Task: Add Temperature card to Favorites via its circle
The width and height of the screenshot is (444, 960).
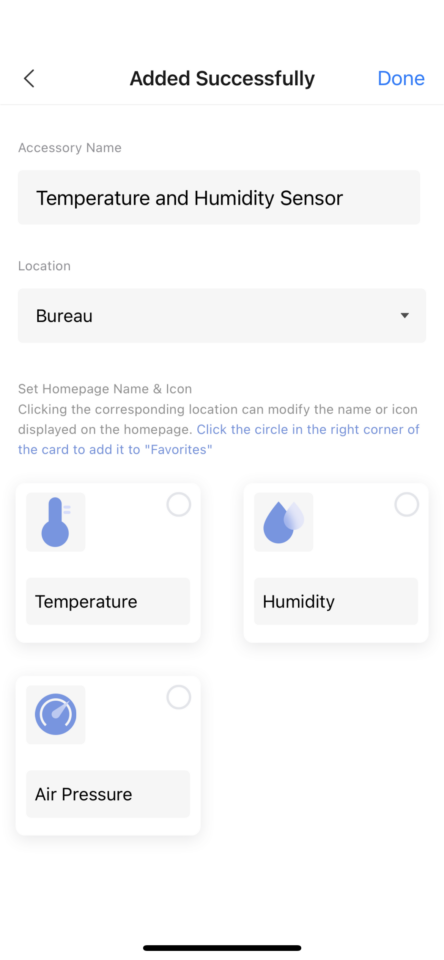Action: 179,505
